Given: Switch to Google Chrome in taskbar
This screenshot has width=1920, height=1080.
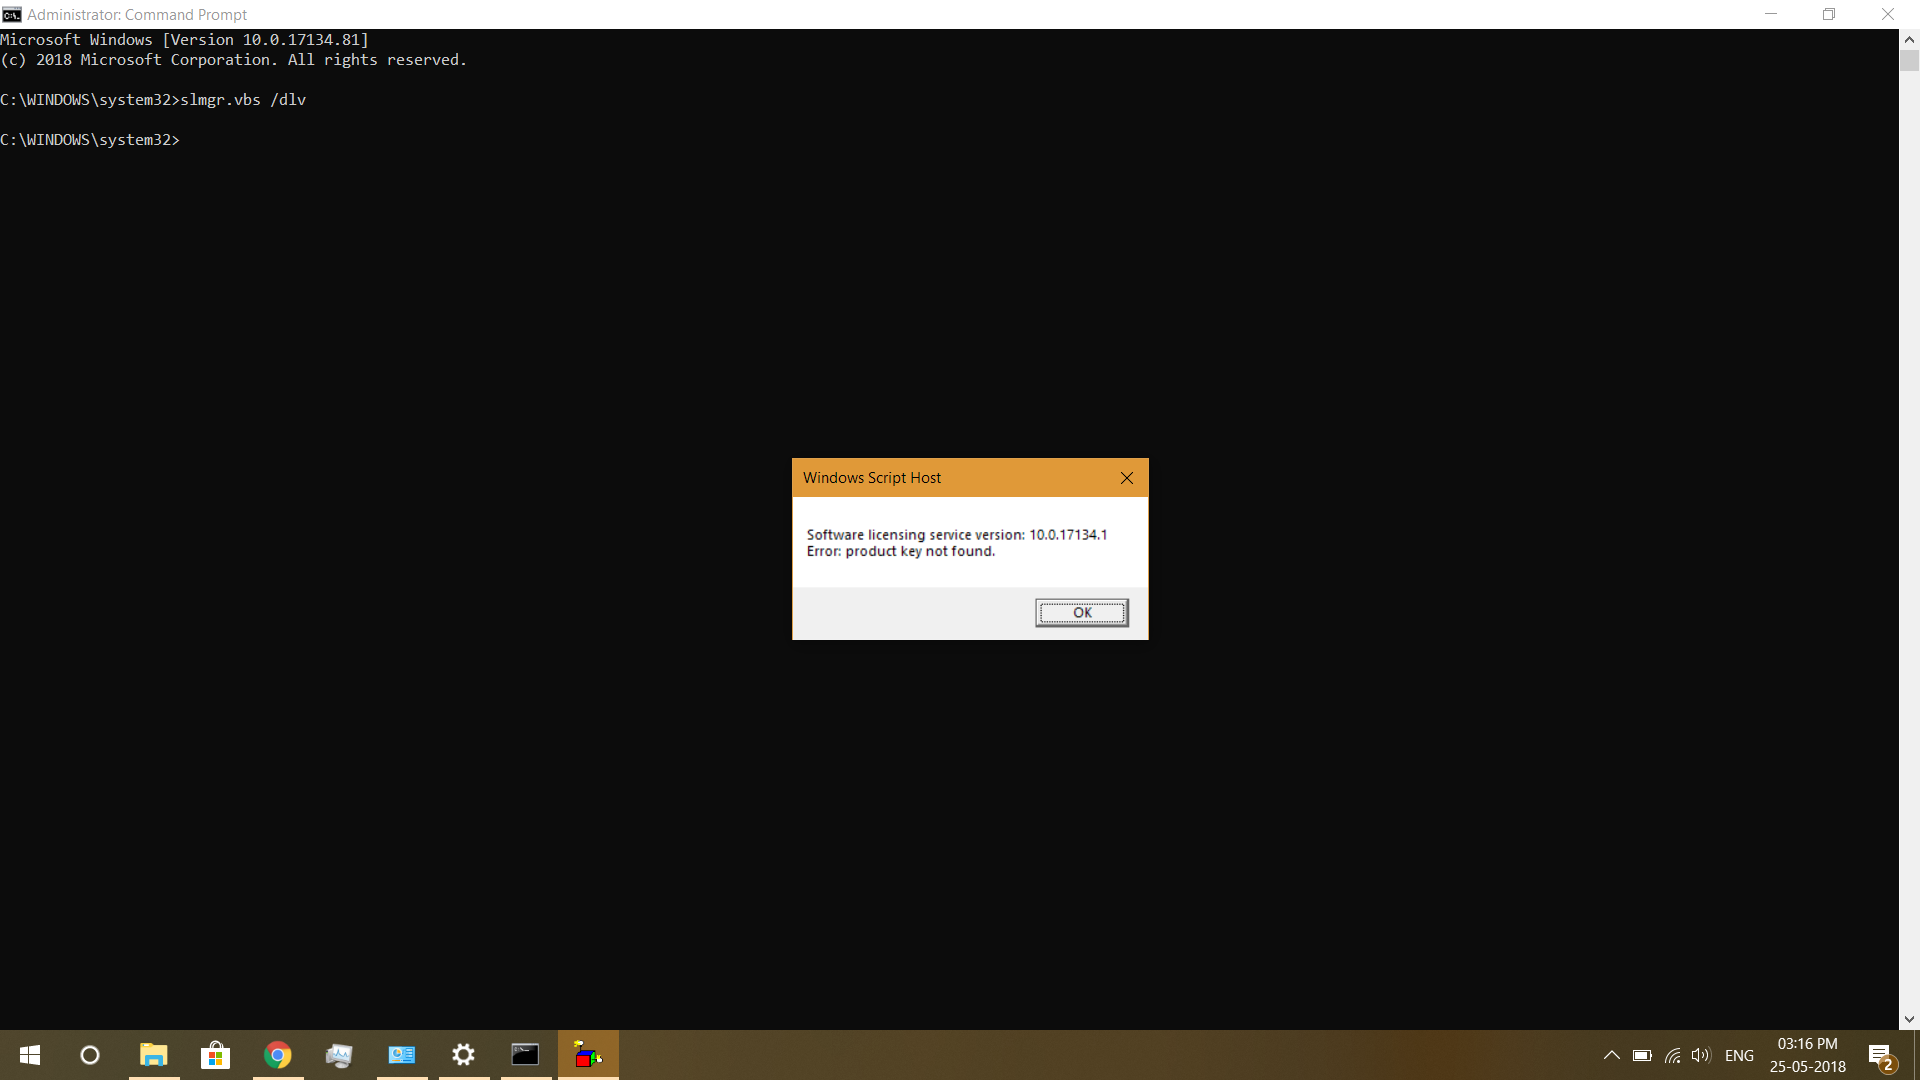Looking at the screenshot, I should click(x=278, y=1055).
